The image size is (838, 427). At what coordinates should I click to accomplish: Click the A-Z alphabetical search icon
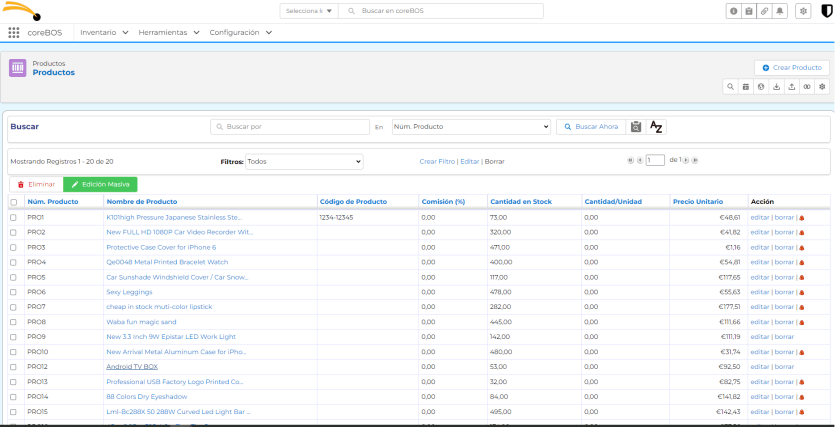657,127
